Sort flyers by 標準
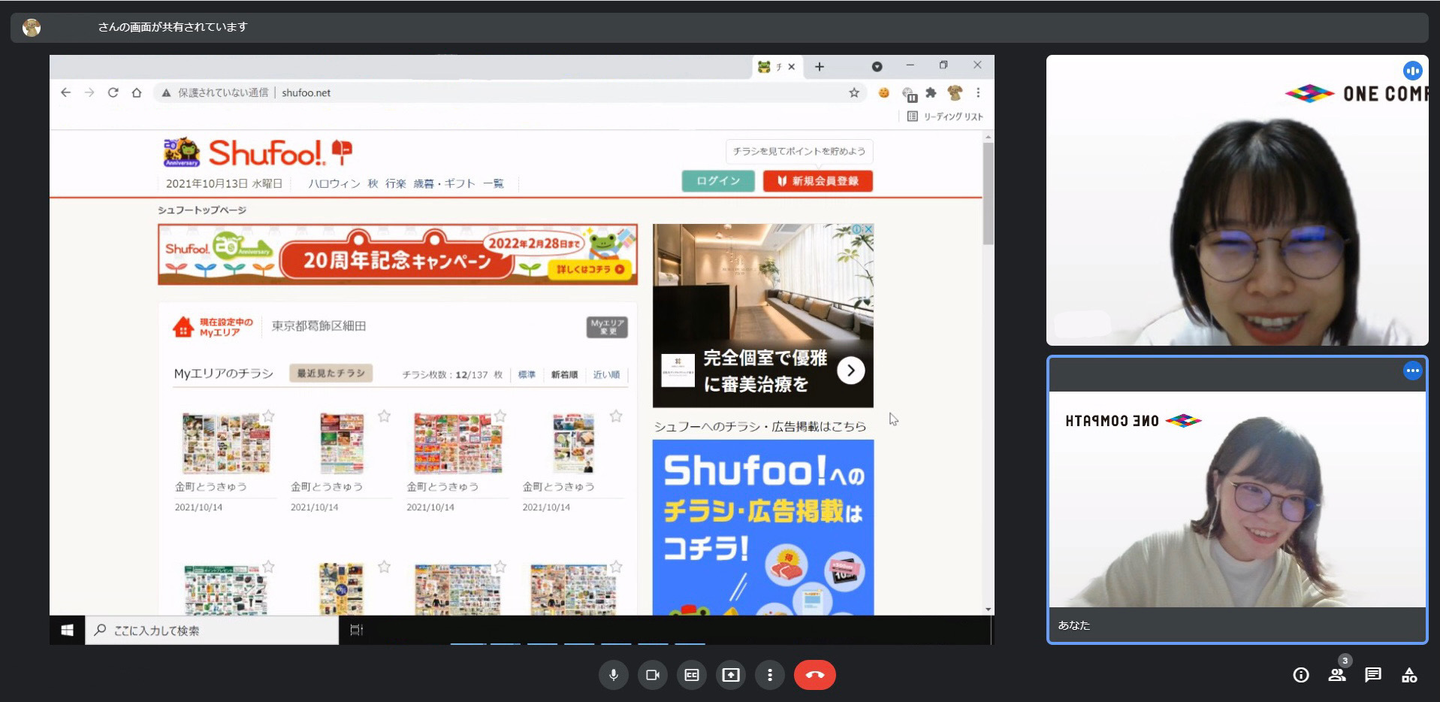The image size is (1440, 702). click(x=527, y=375)
